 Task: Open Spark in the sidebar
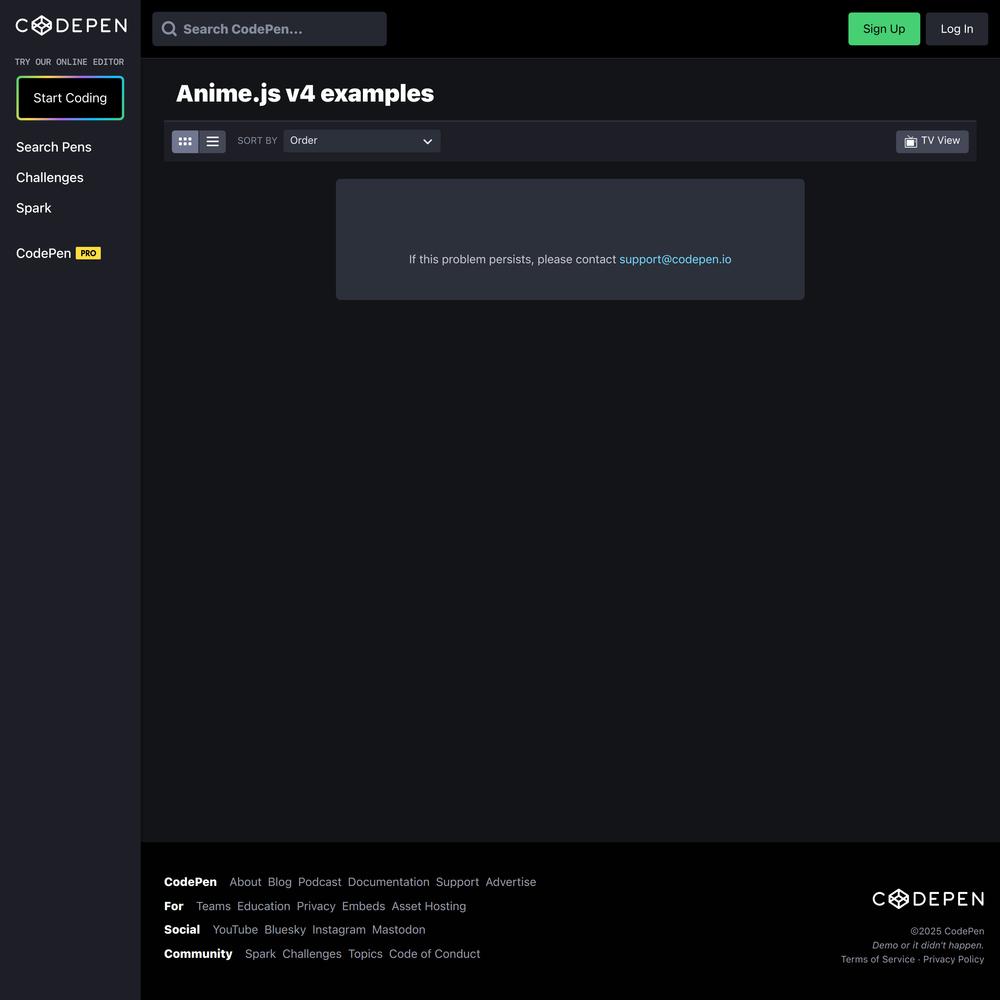coord(34,209)
